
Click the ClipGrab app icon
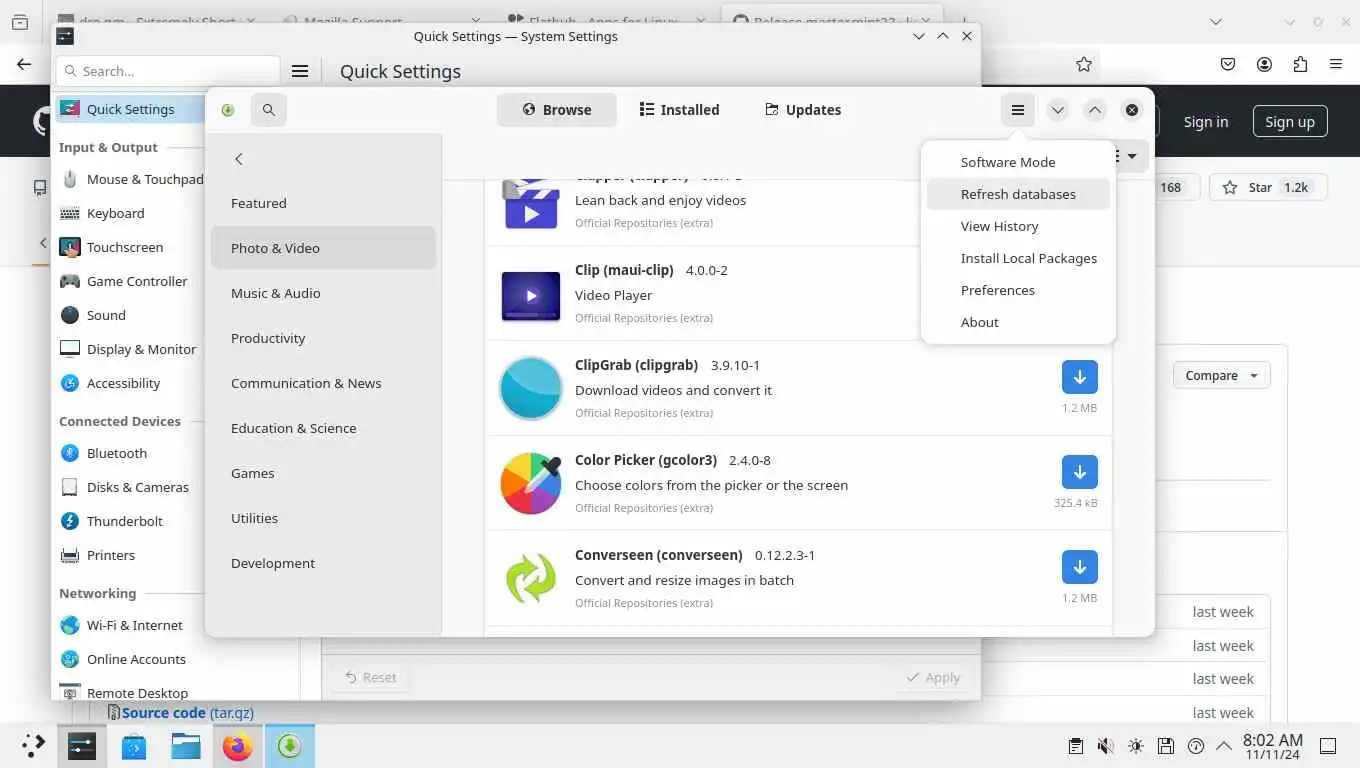[531, 388]
